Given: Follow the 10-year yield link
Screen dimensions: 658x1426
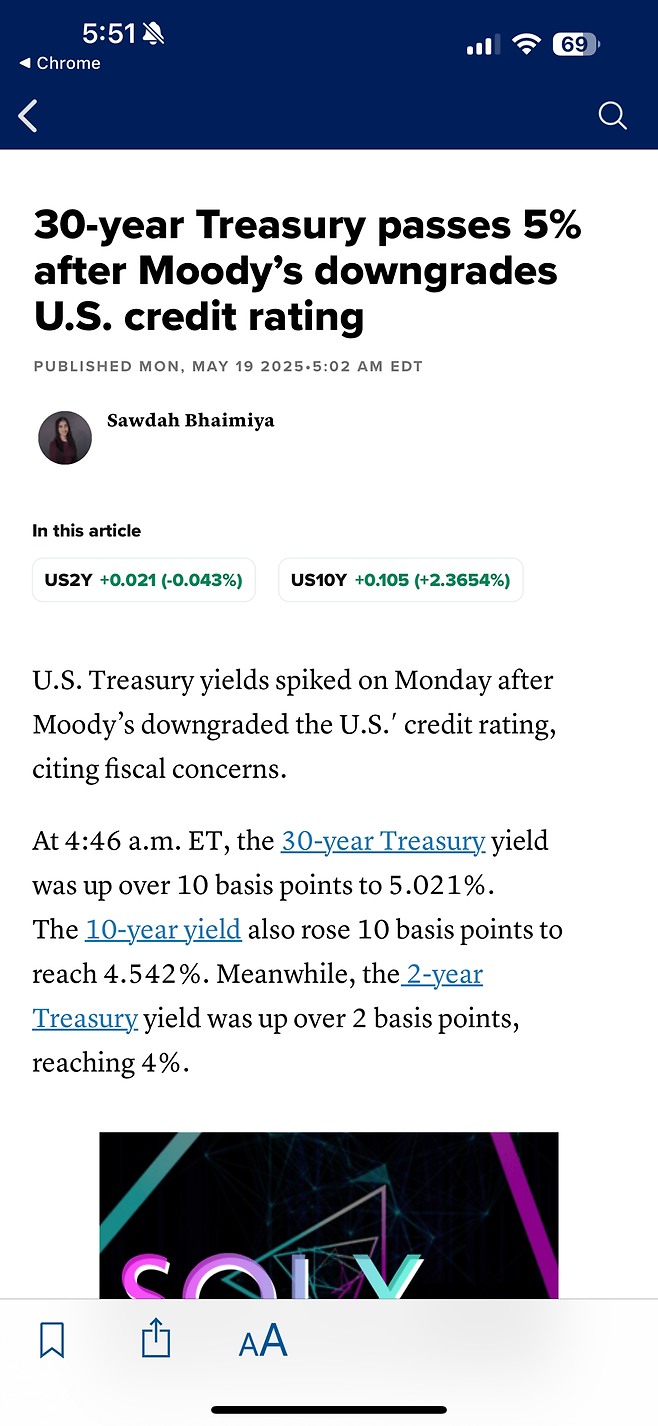Looking at the screenshot, I should (163, 930).
